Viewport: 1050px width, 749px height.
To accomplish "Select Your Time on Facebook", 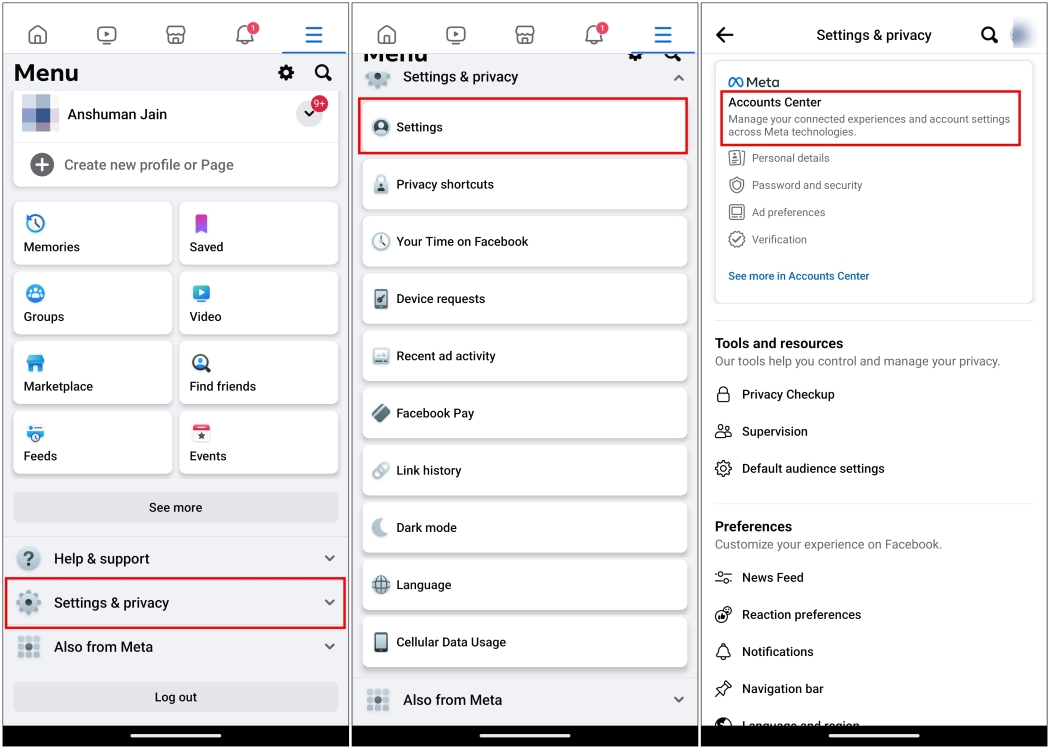I will (524, 241).
